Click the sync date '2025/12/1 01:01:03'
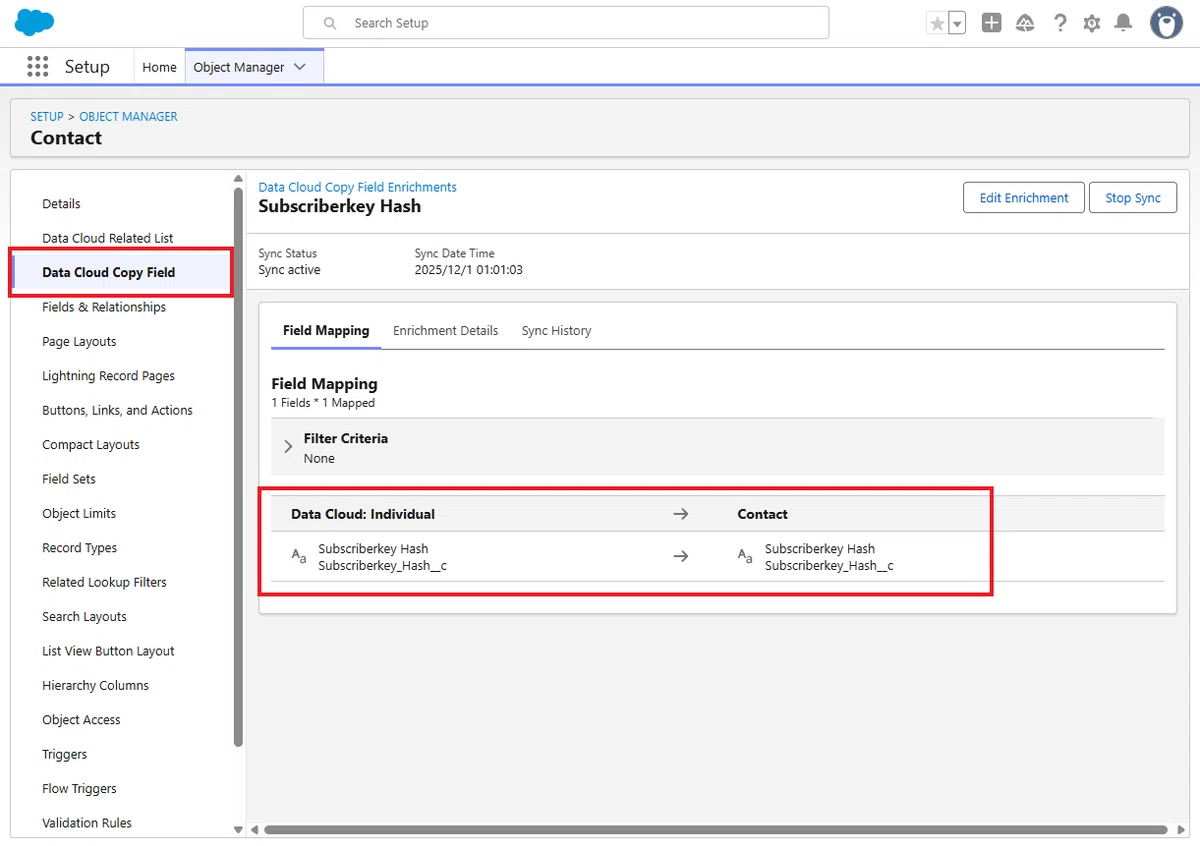 [469, 270]
